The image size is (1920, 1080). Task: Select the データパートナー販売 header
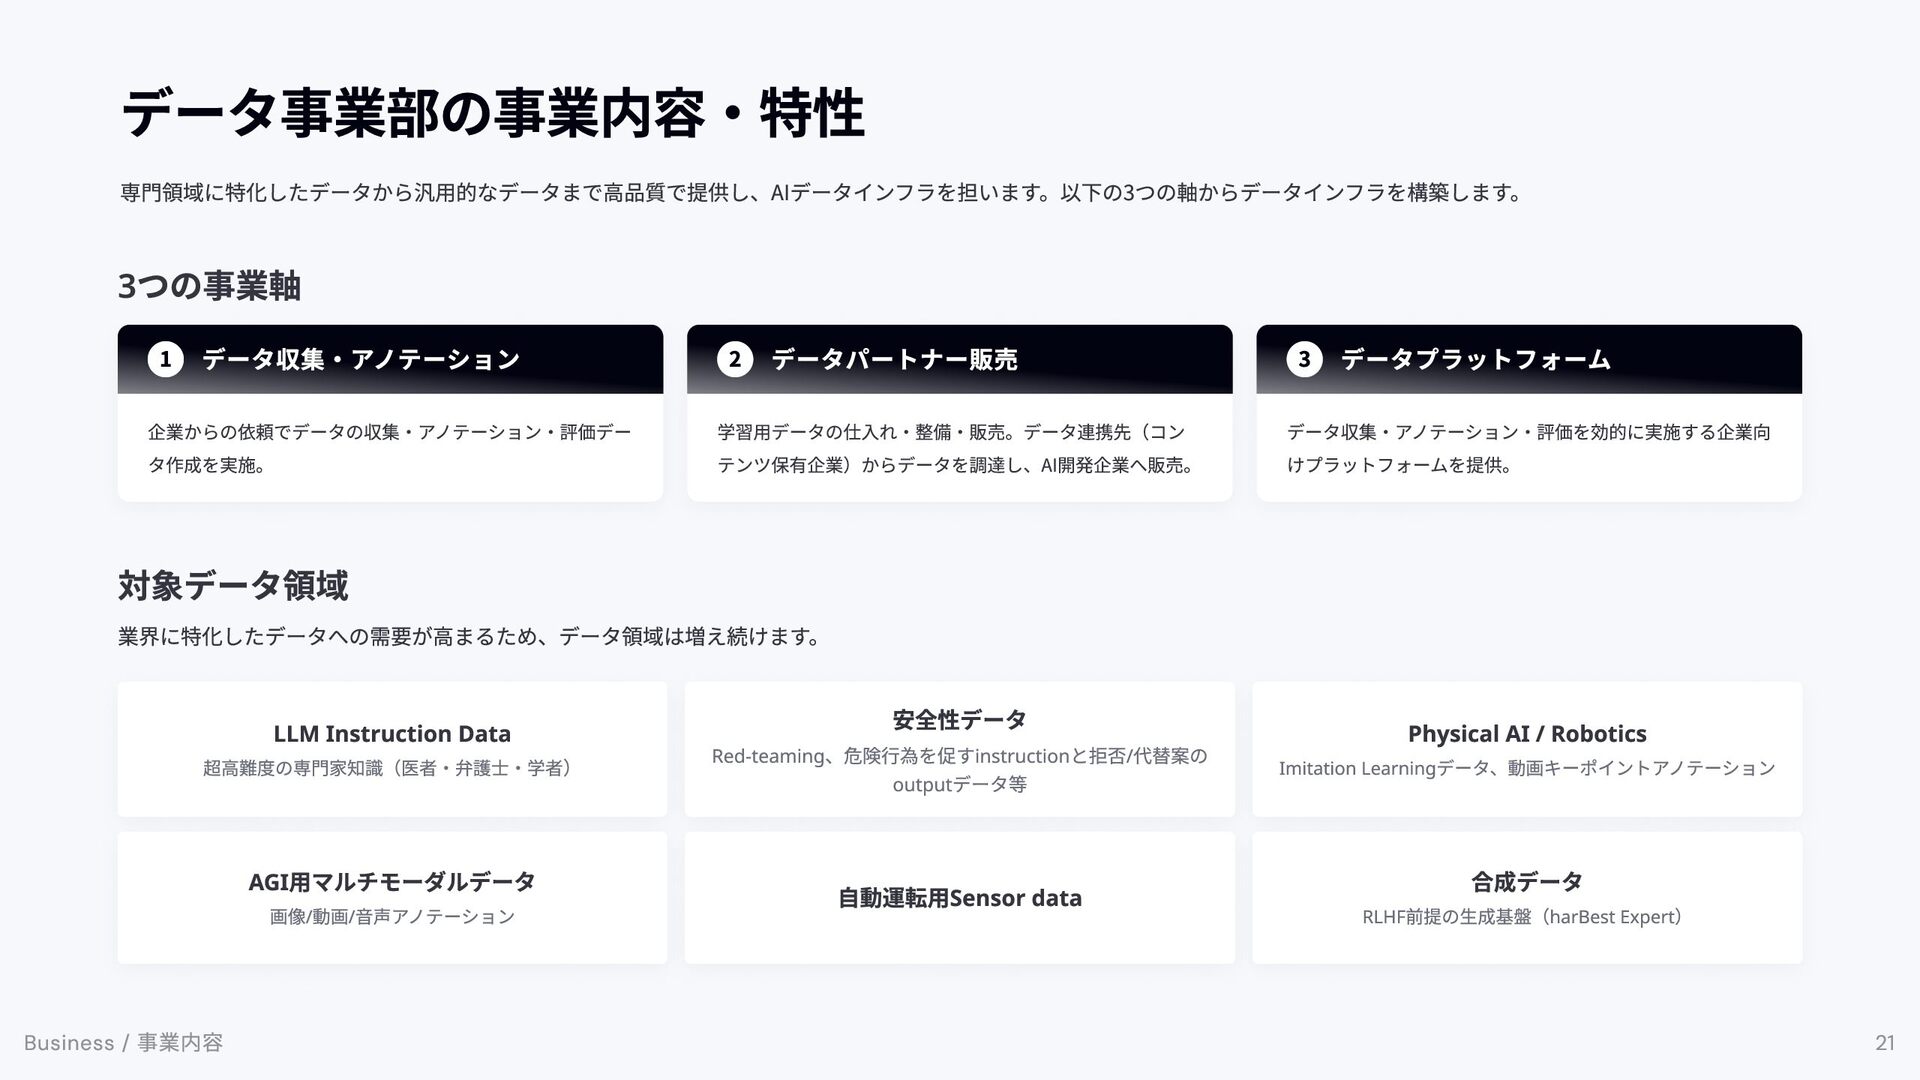click(894, 359)
